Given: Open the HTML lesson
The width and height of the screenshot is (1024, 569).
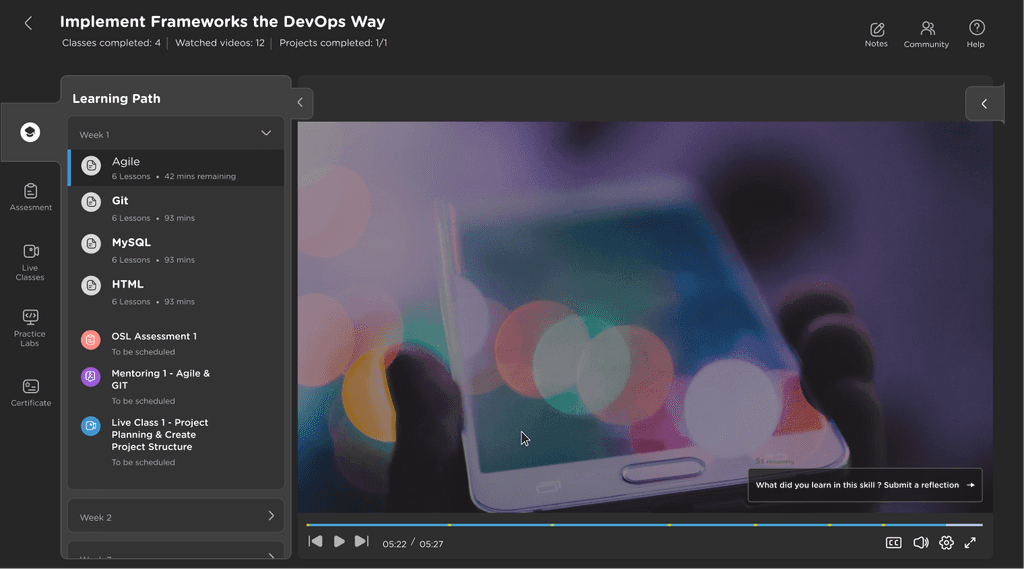Looking at the screenshot, I should pos(176,292).
